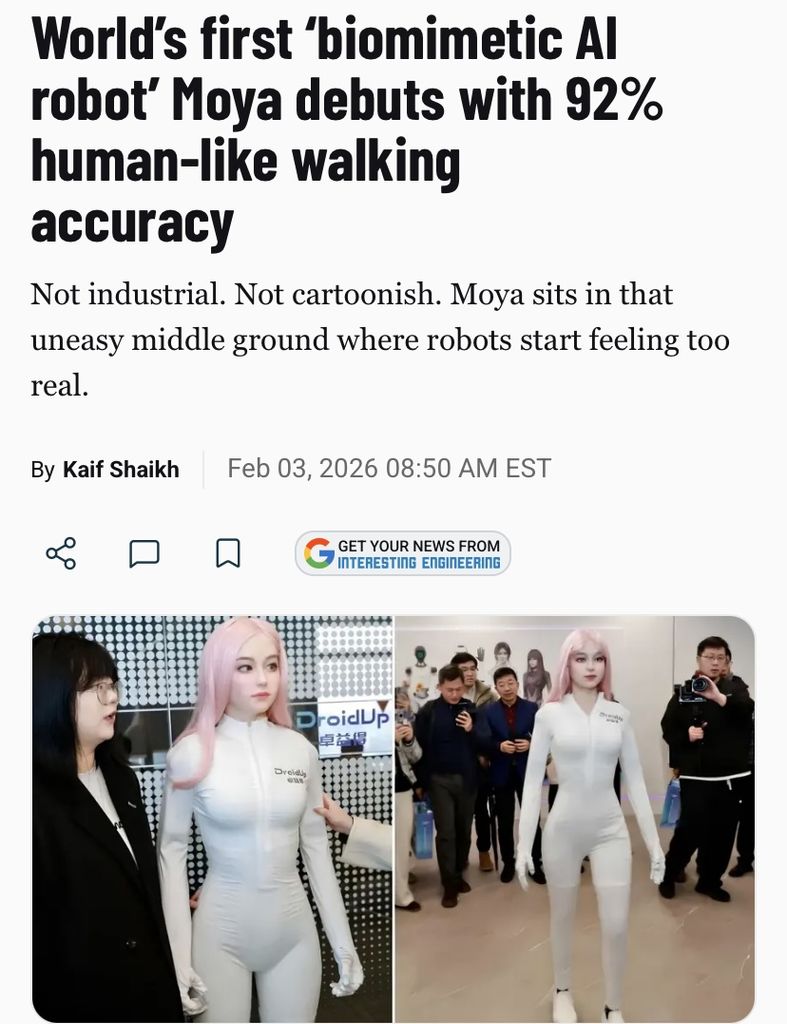The width and height of the screenshot is (787, 1024).
Task: Click the word 'accuracy' in the headline
Action: point(132,223)
